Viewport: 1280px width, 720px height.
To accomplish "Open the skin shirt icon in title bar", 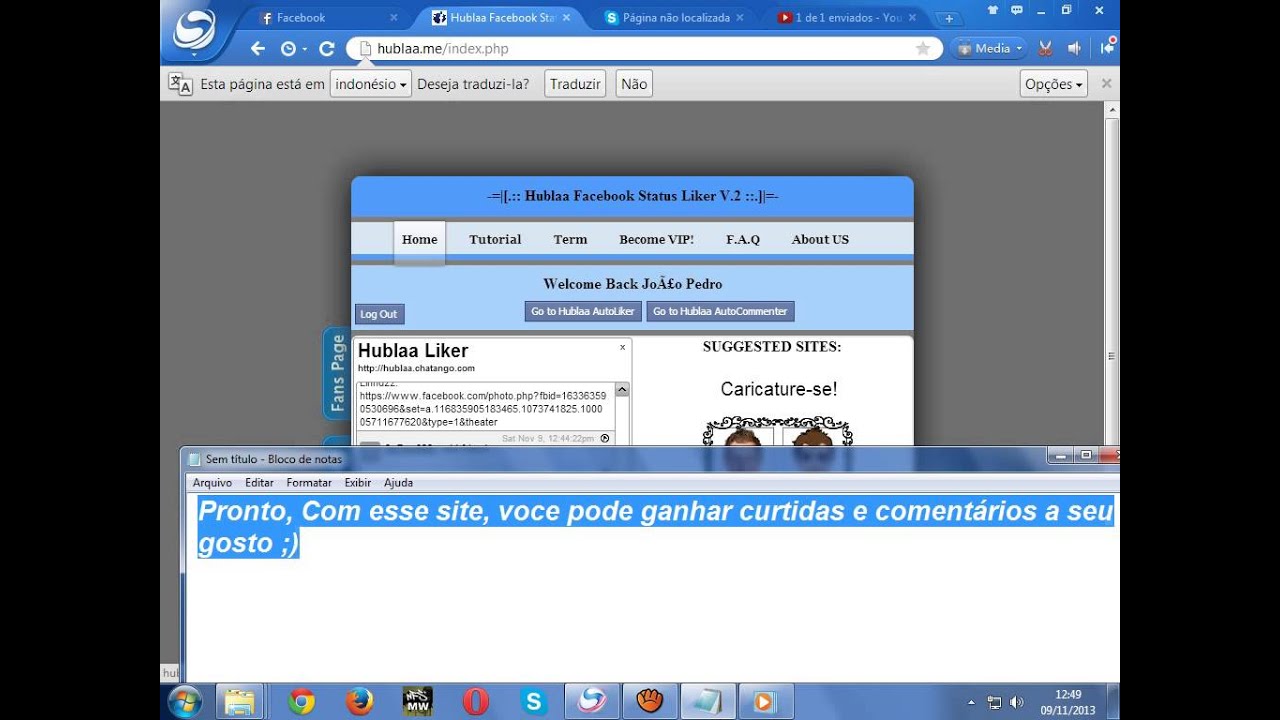I will [x=992, y=10].
